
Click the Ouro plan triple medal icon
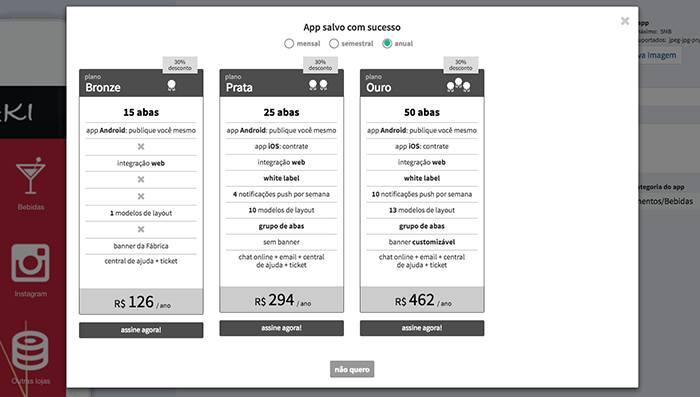coord(458,85)
